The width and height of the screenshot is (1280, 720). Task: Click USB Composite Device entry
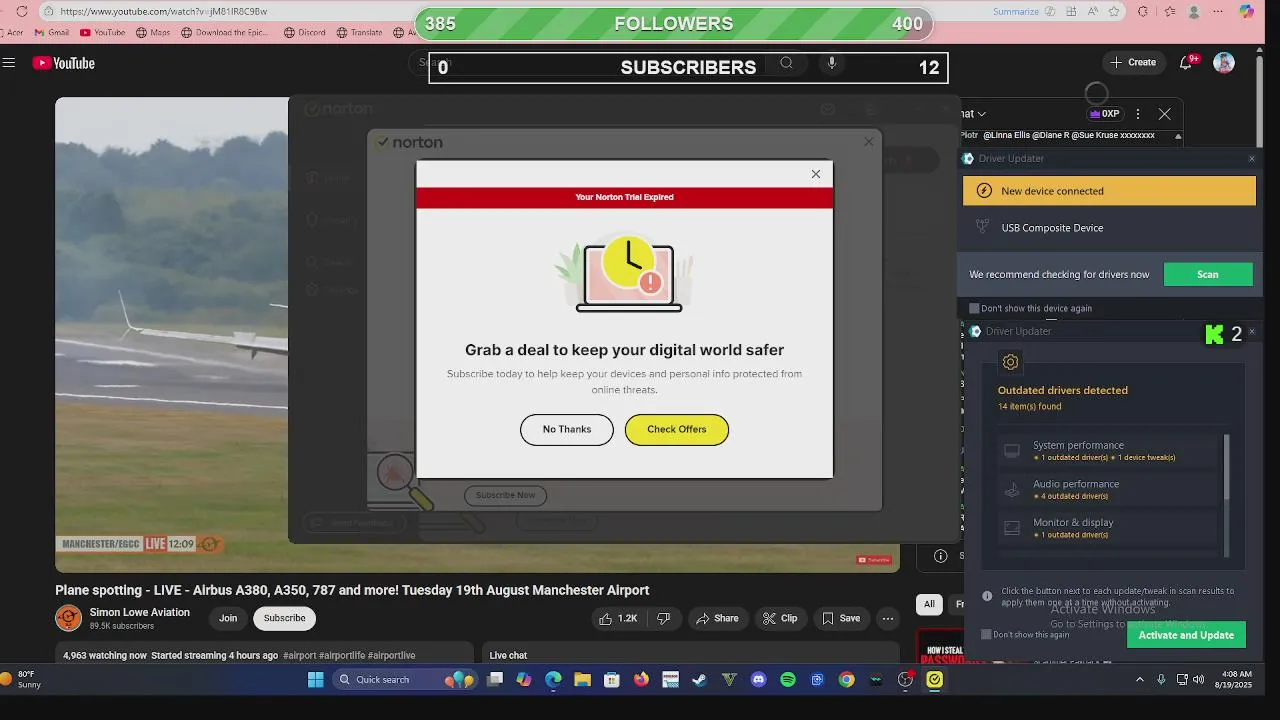[x=1052, y=228]
